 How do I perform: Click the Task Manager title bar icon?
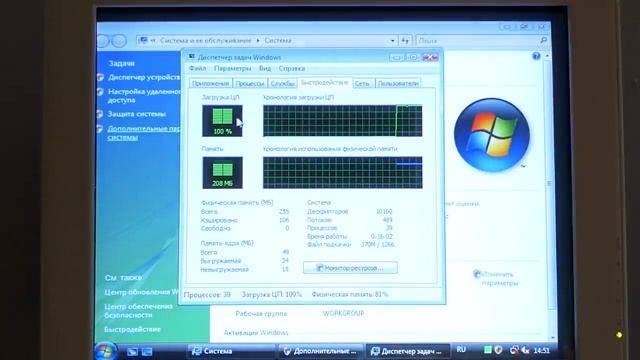click(x=192, y=57)
